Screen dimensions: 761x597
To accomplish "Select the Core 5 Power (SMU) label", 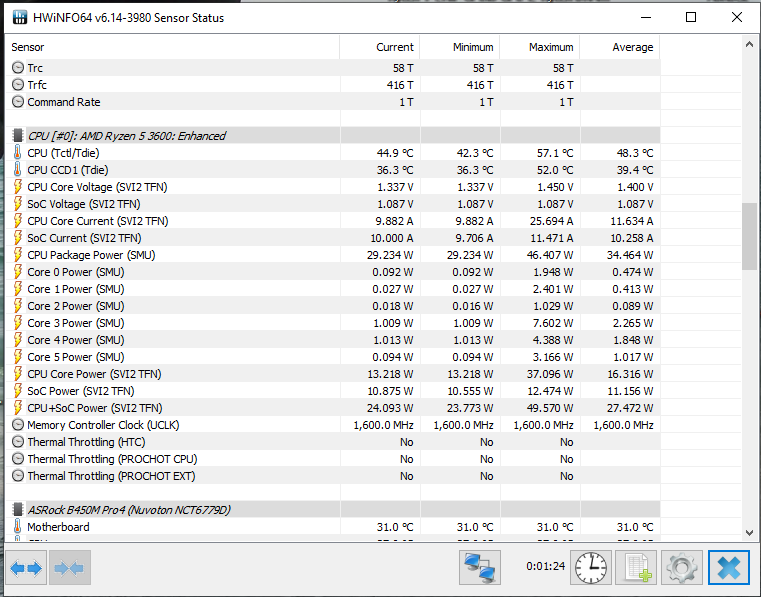I will 76,357.
